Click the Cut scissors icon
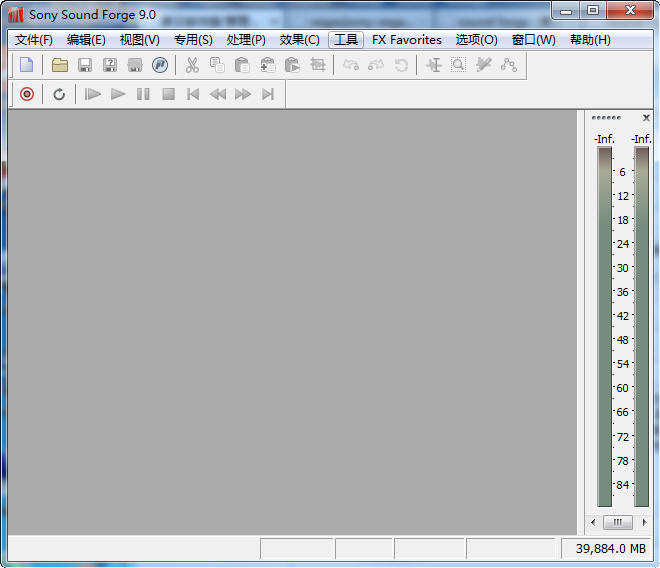The width and height of the screenshot is (660, 568). (192, 65)
